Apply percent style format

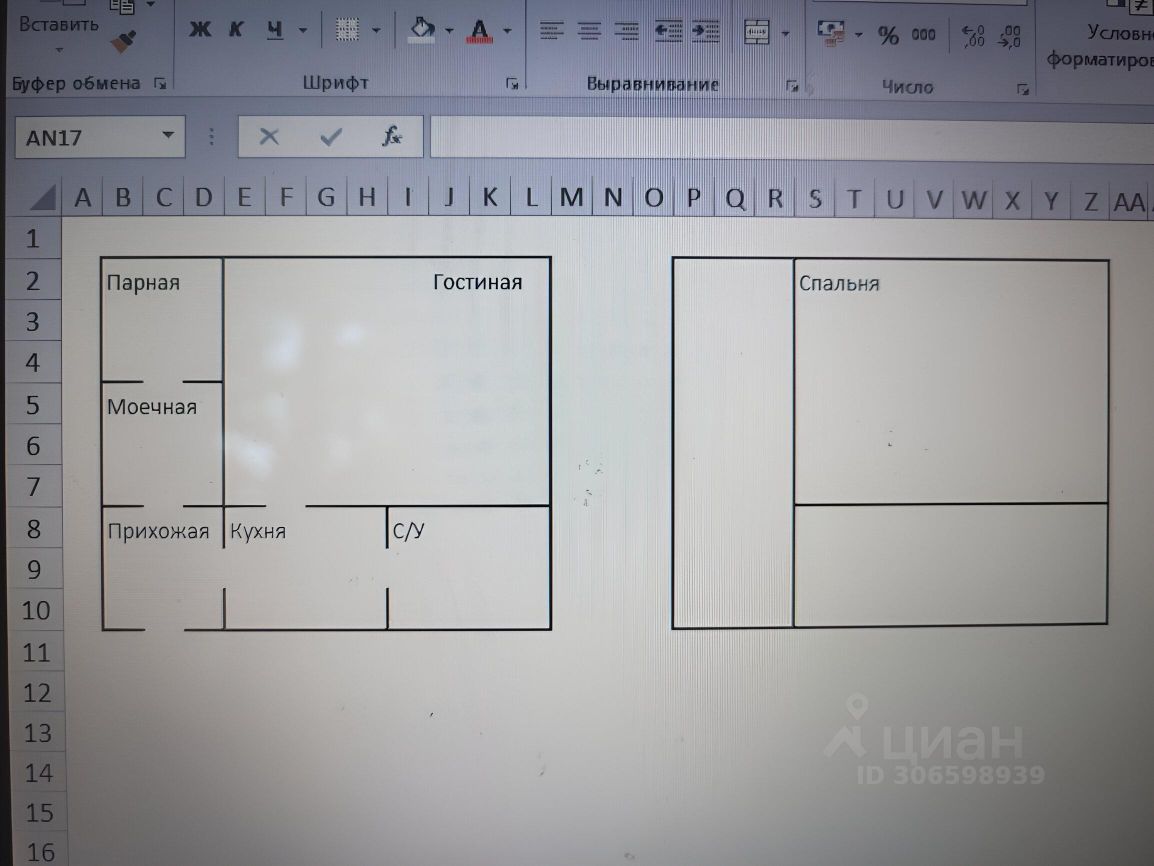pyautogui.click(x=888, y=35)
